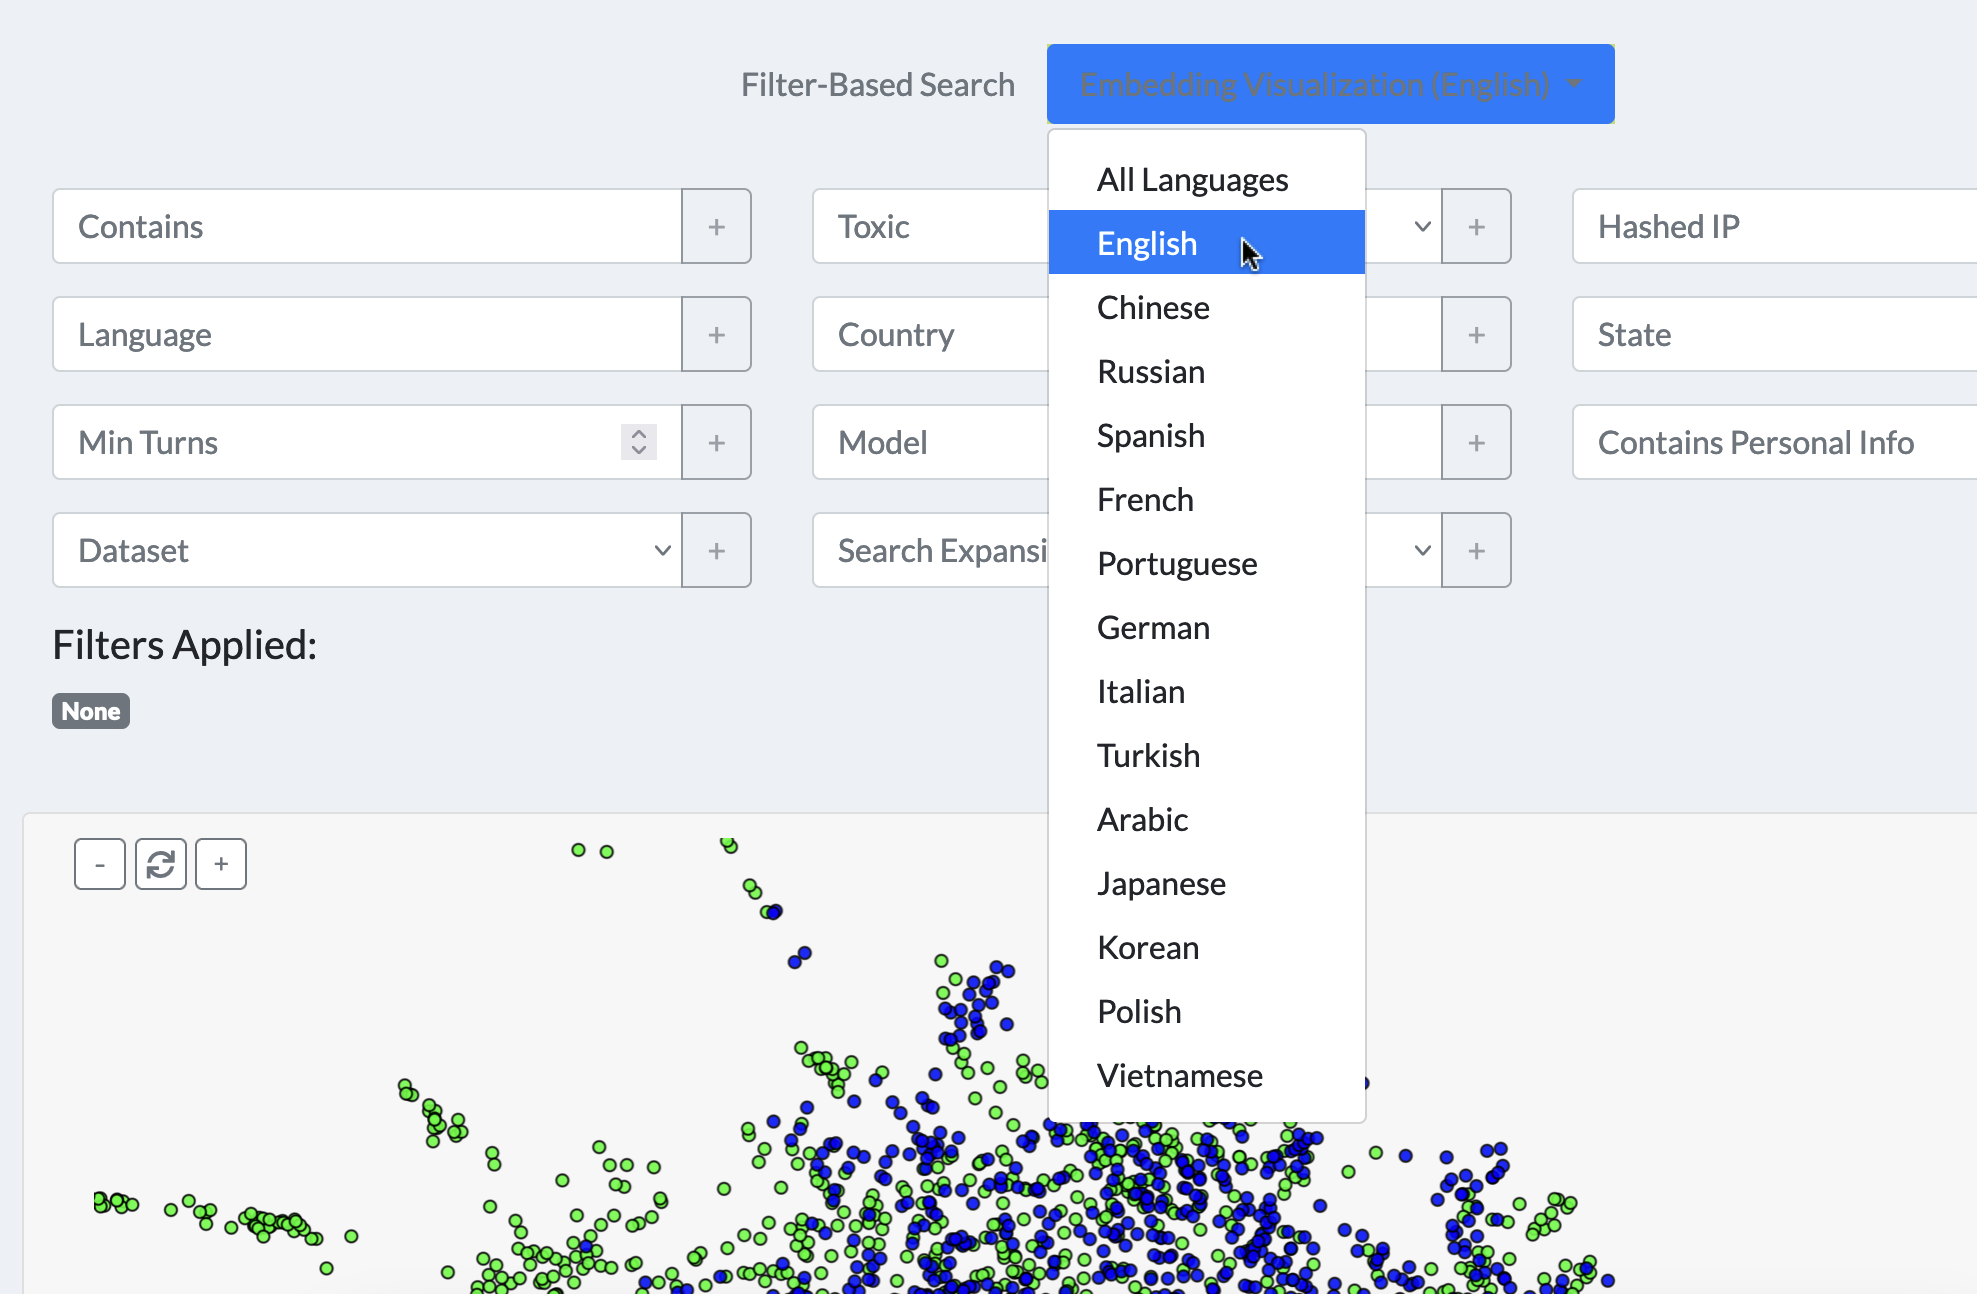
Task: Select Vietnamese in the dropdown list
Action: (1179, 1076)
